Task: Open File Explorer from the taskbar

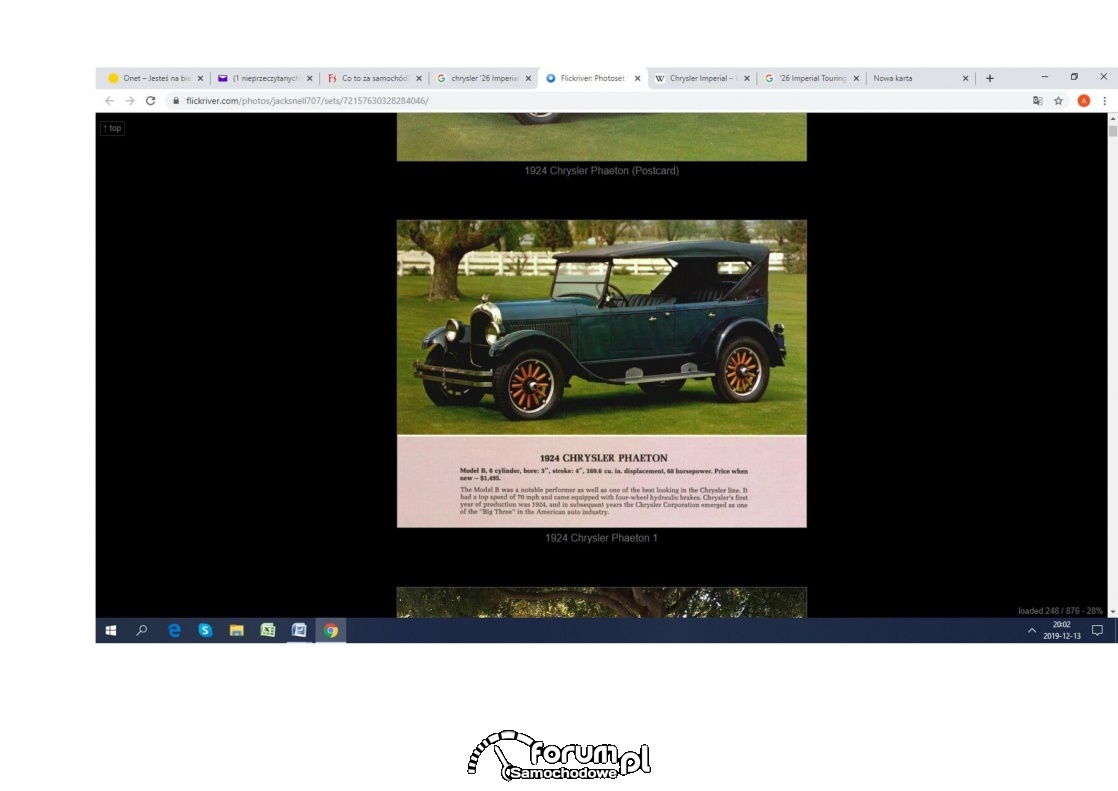Action: pyautogui.click(x=237, y=631)
